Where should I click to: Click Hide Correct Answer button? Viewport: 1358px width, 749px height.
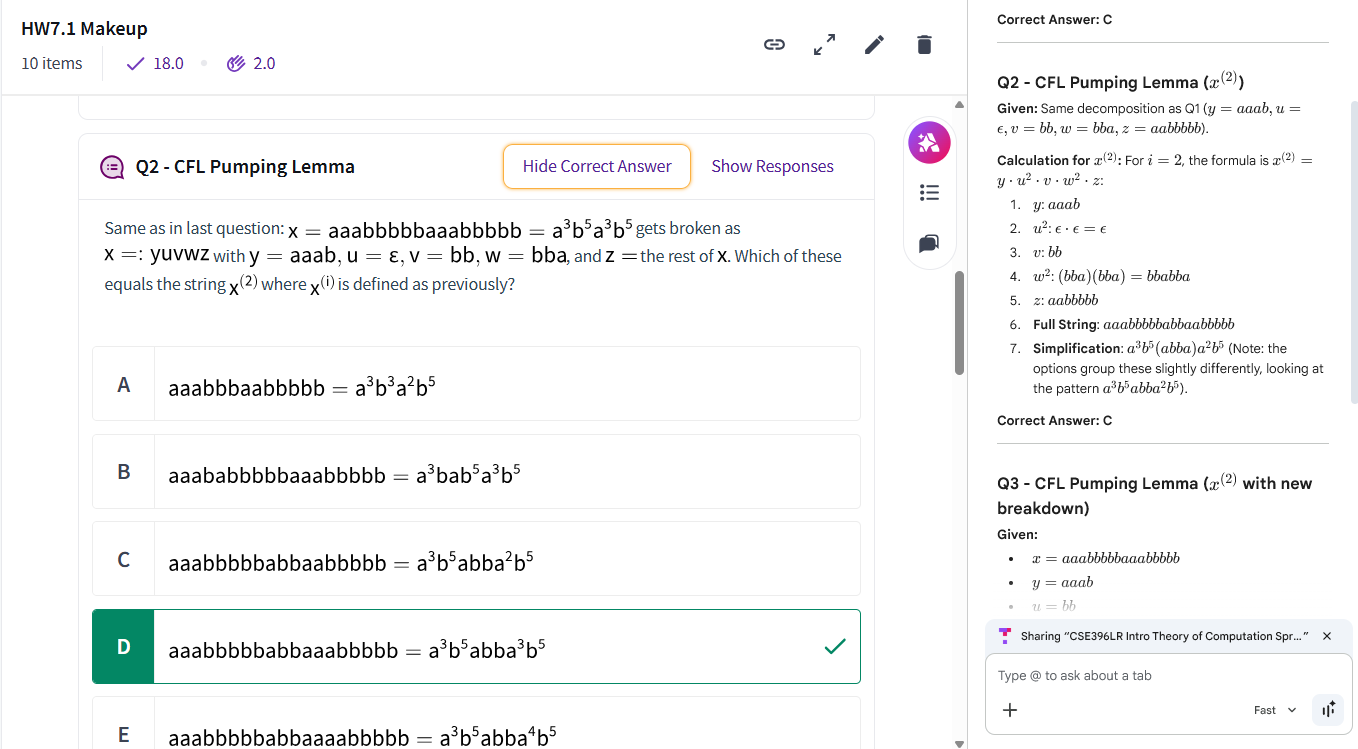[x=596, y=166]
